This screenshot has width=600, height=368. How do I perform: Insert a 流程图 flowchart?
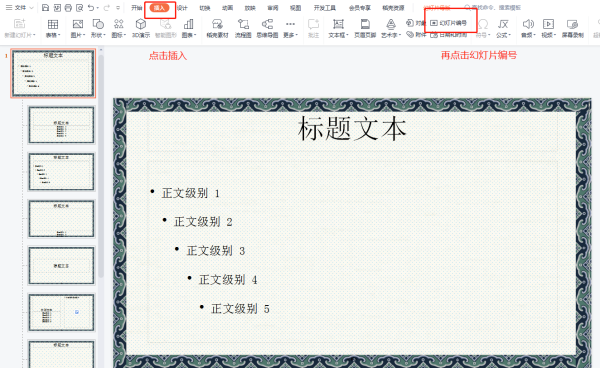coord(243,28)
